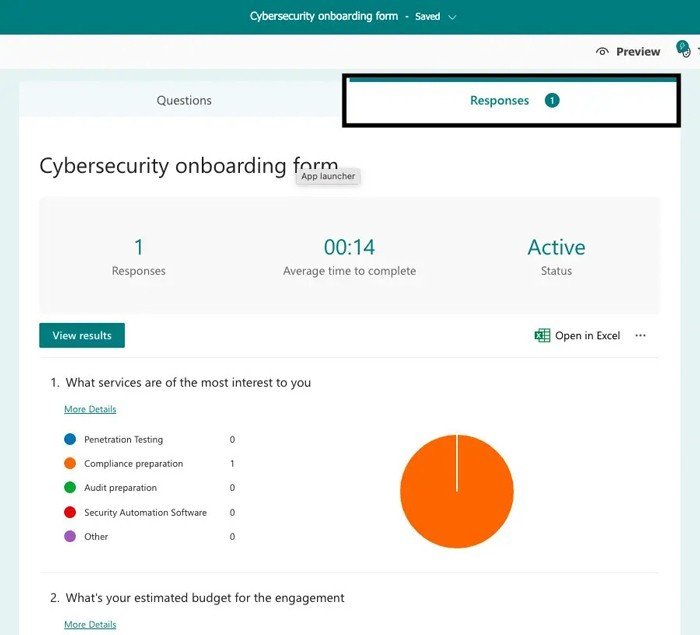Click the red Security Automation Software dot

(x=70, y=512)
